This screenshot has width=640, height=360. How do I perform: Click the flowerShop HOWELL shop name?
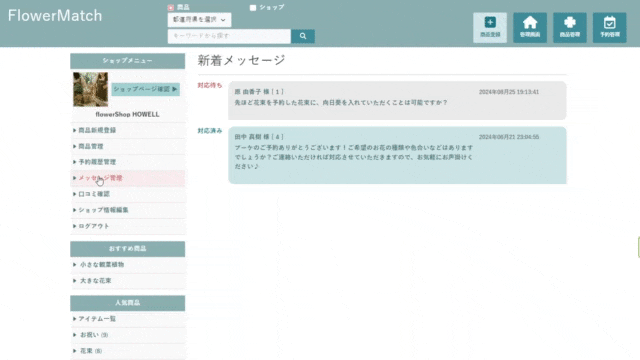[127, 114]
